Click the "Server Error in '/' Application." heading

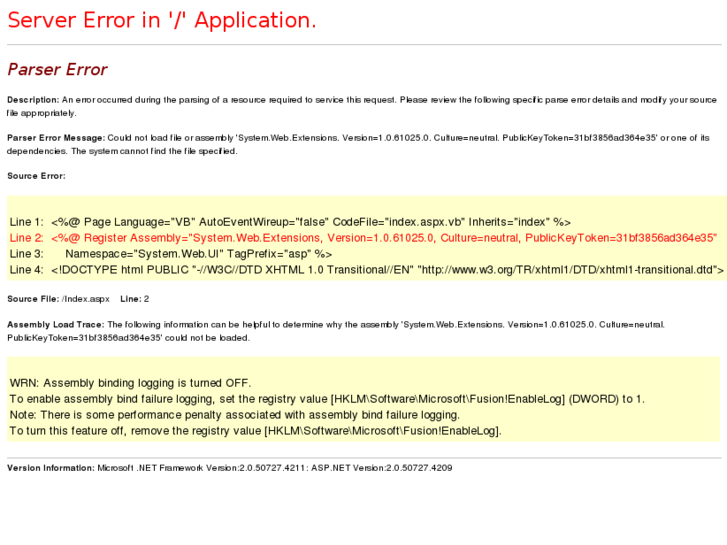tap(162, 20)
